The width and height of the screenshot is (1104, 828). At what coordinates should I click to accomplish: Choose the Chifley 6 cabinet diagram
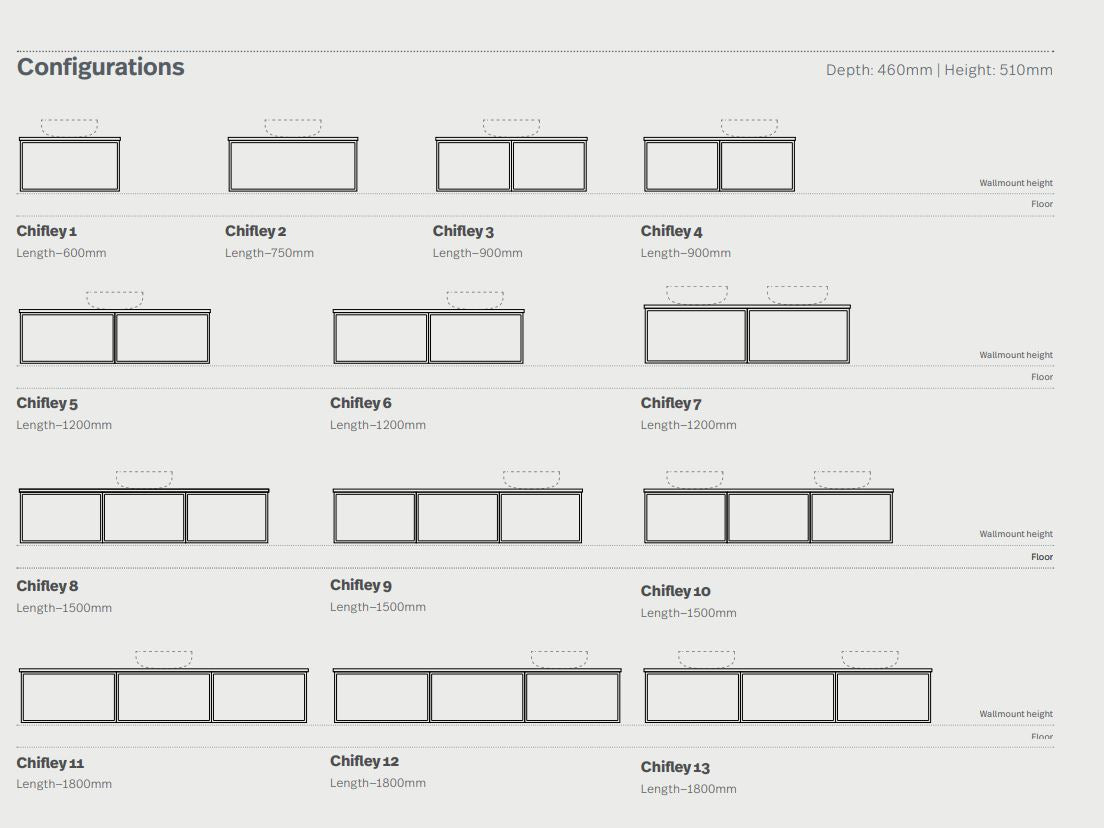tap(428, 338)
